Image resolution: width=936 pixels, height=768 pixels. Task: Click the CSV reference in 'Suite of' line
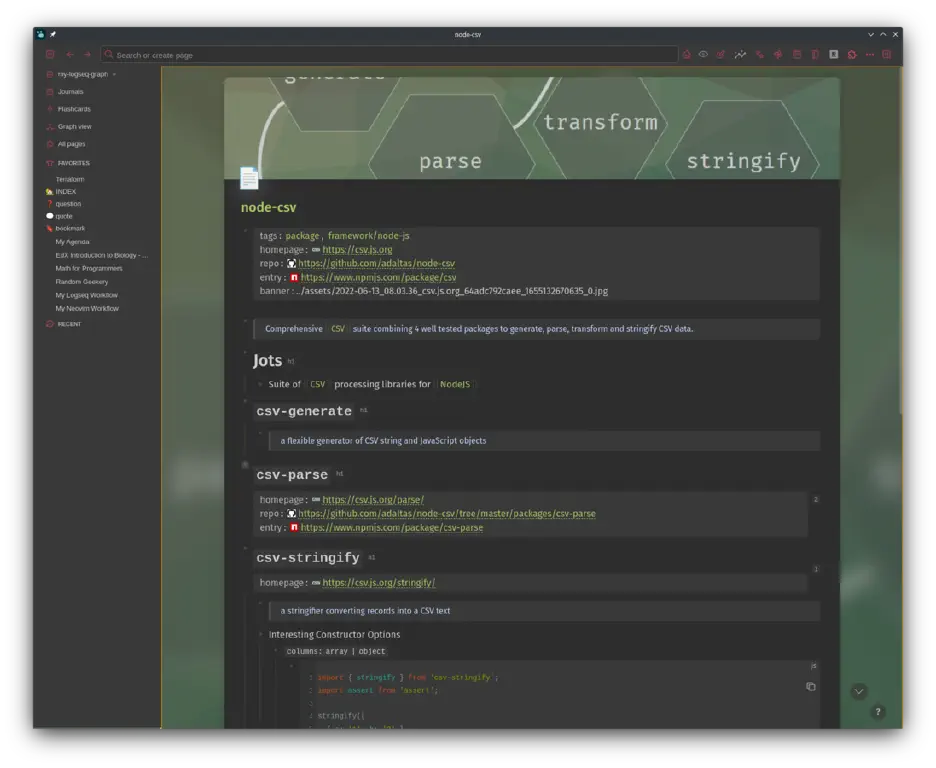click(318, 384)
